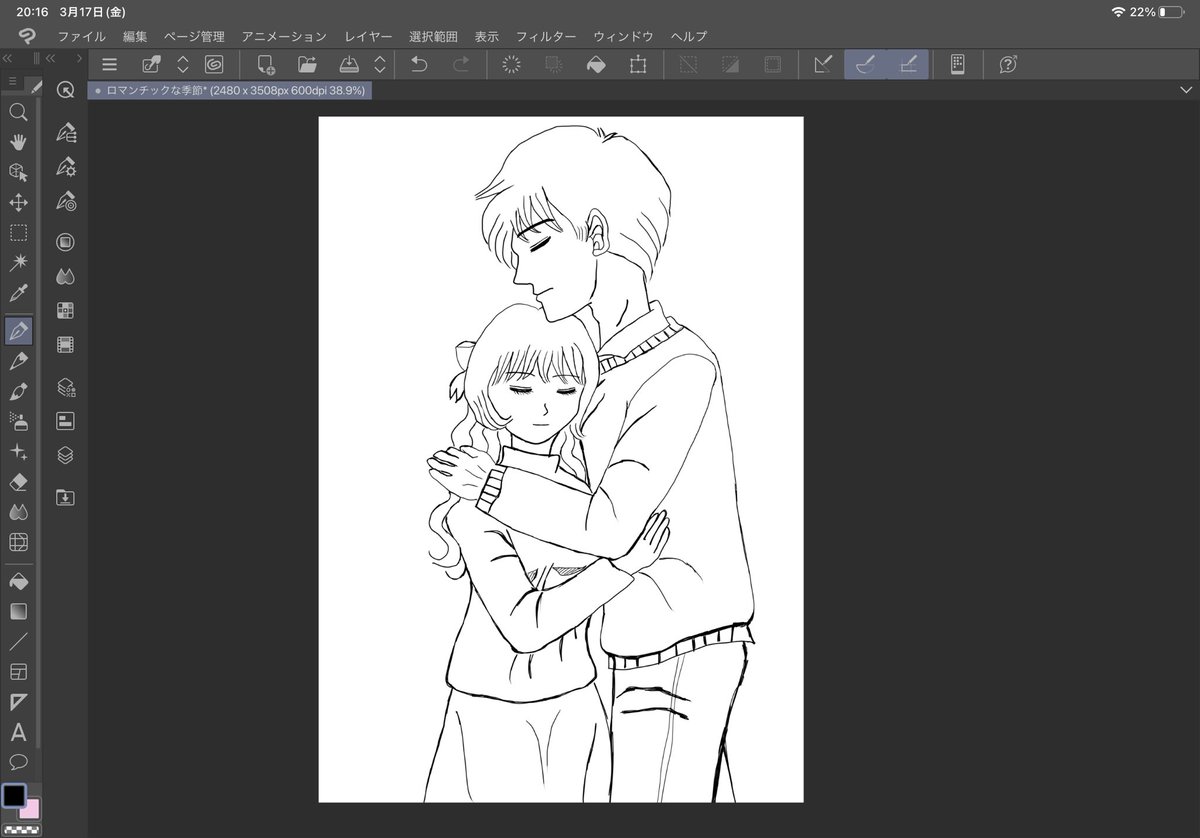Select the Move layer arrows tool
Image resolution: width=1200 pixels, height=838 pixels.
[x=18, y=203]
